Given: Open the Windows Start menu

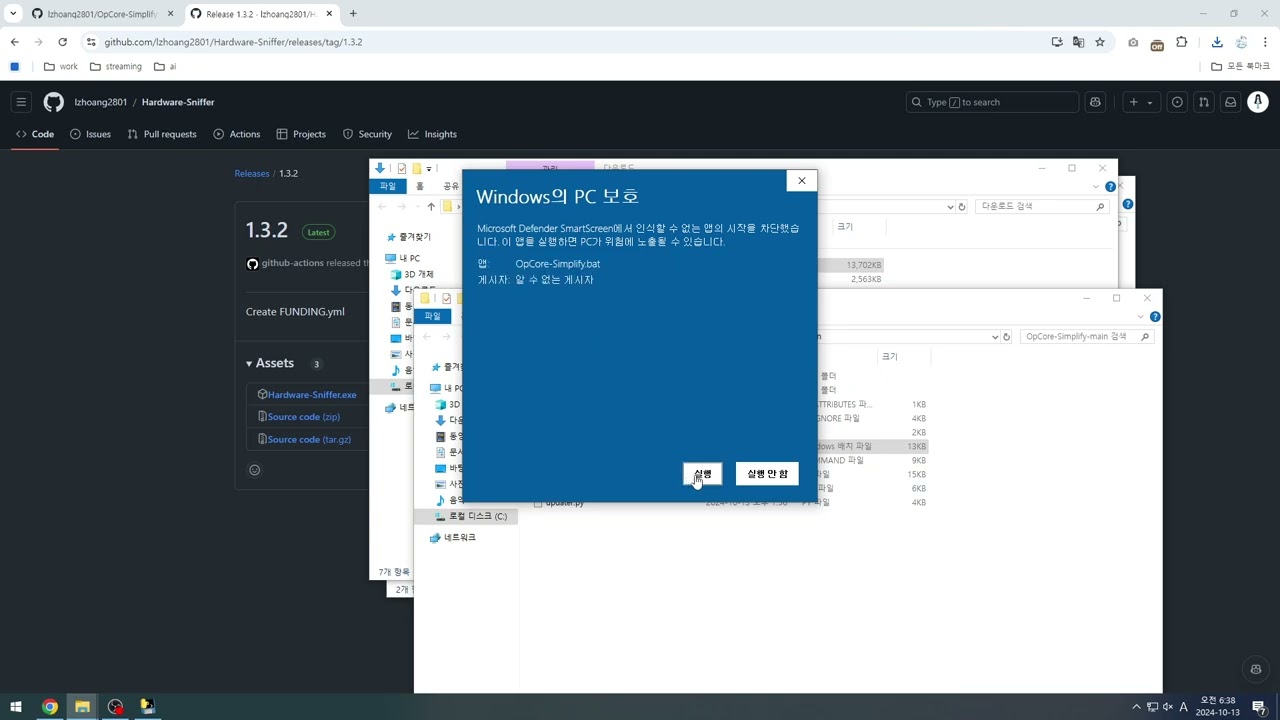Looking at the screenshot, I should pos(15,707).
